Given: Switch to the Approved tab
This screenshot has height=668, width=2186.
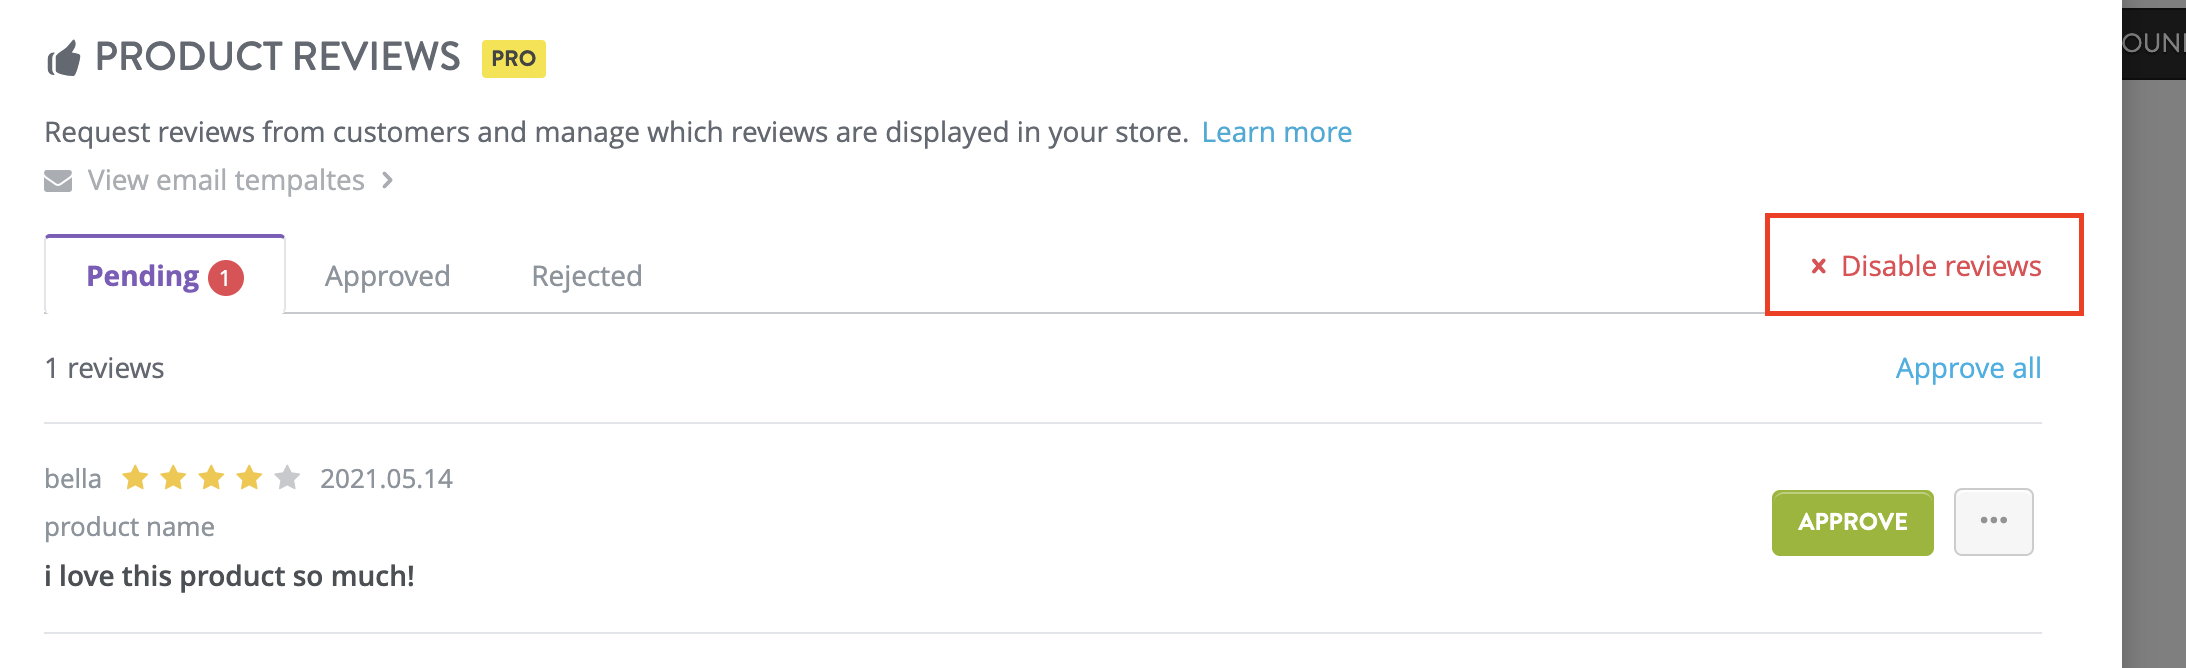Looking at the screenshot, I should (x=387, y=276).
